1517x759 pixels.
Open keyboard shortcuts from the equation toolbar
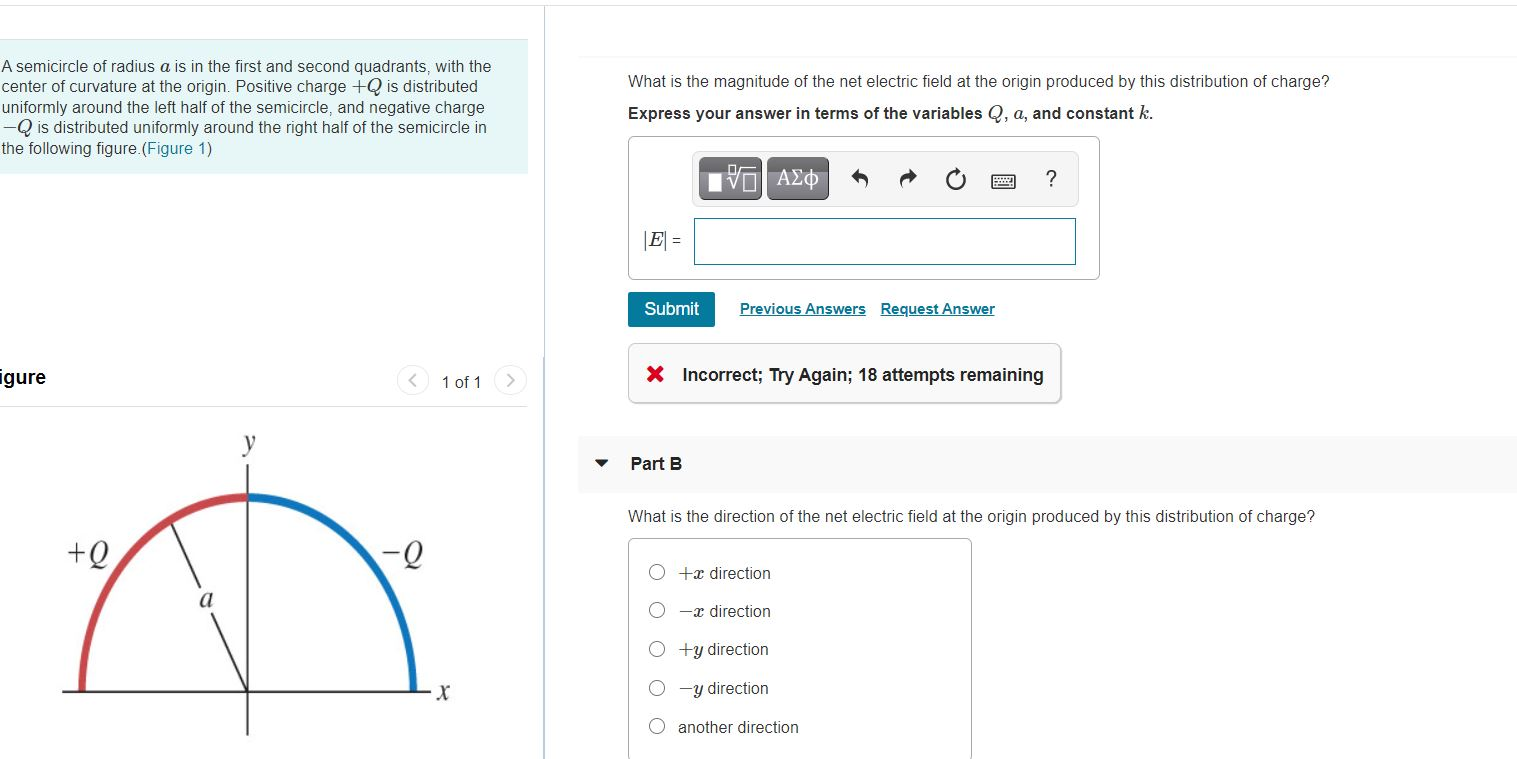pyautogui.click(x=1002, y=179)
